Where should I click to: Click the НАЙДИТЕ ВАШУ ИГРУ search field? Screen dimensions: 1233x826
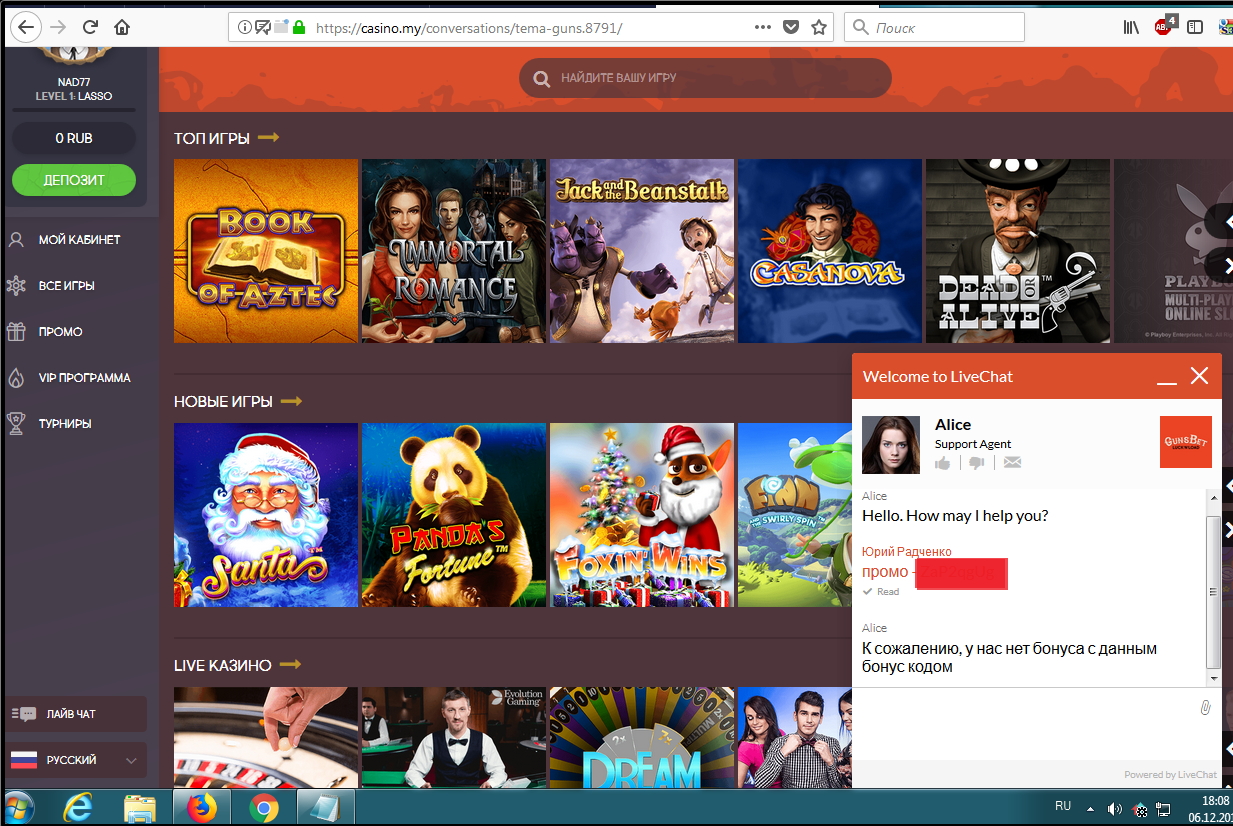coord(705,78)
